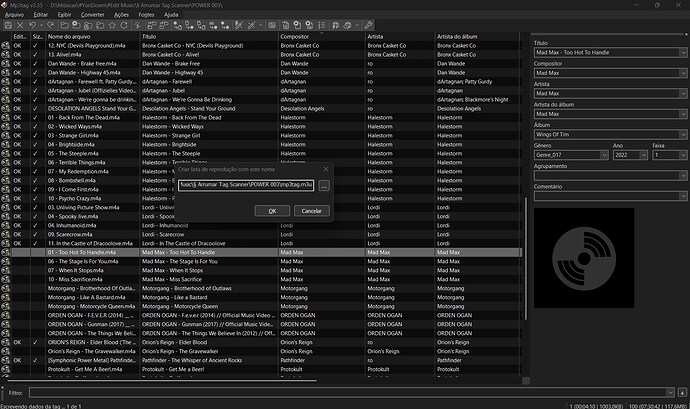Click the Filename to Tag converter icon
This screenshot has height=409, width=690.
(189, 25)
